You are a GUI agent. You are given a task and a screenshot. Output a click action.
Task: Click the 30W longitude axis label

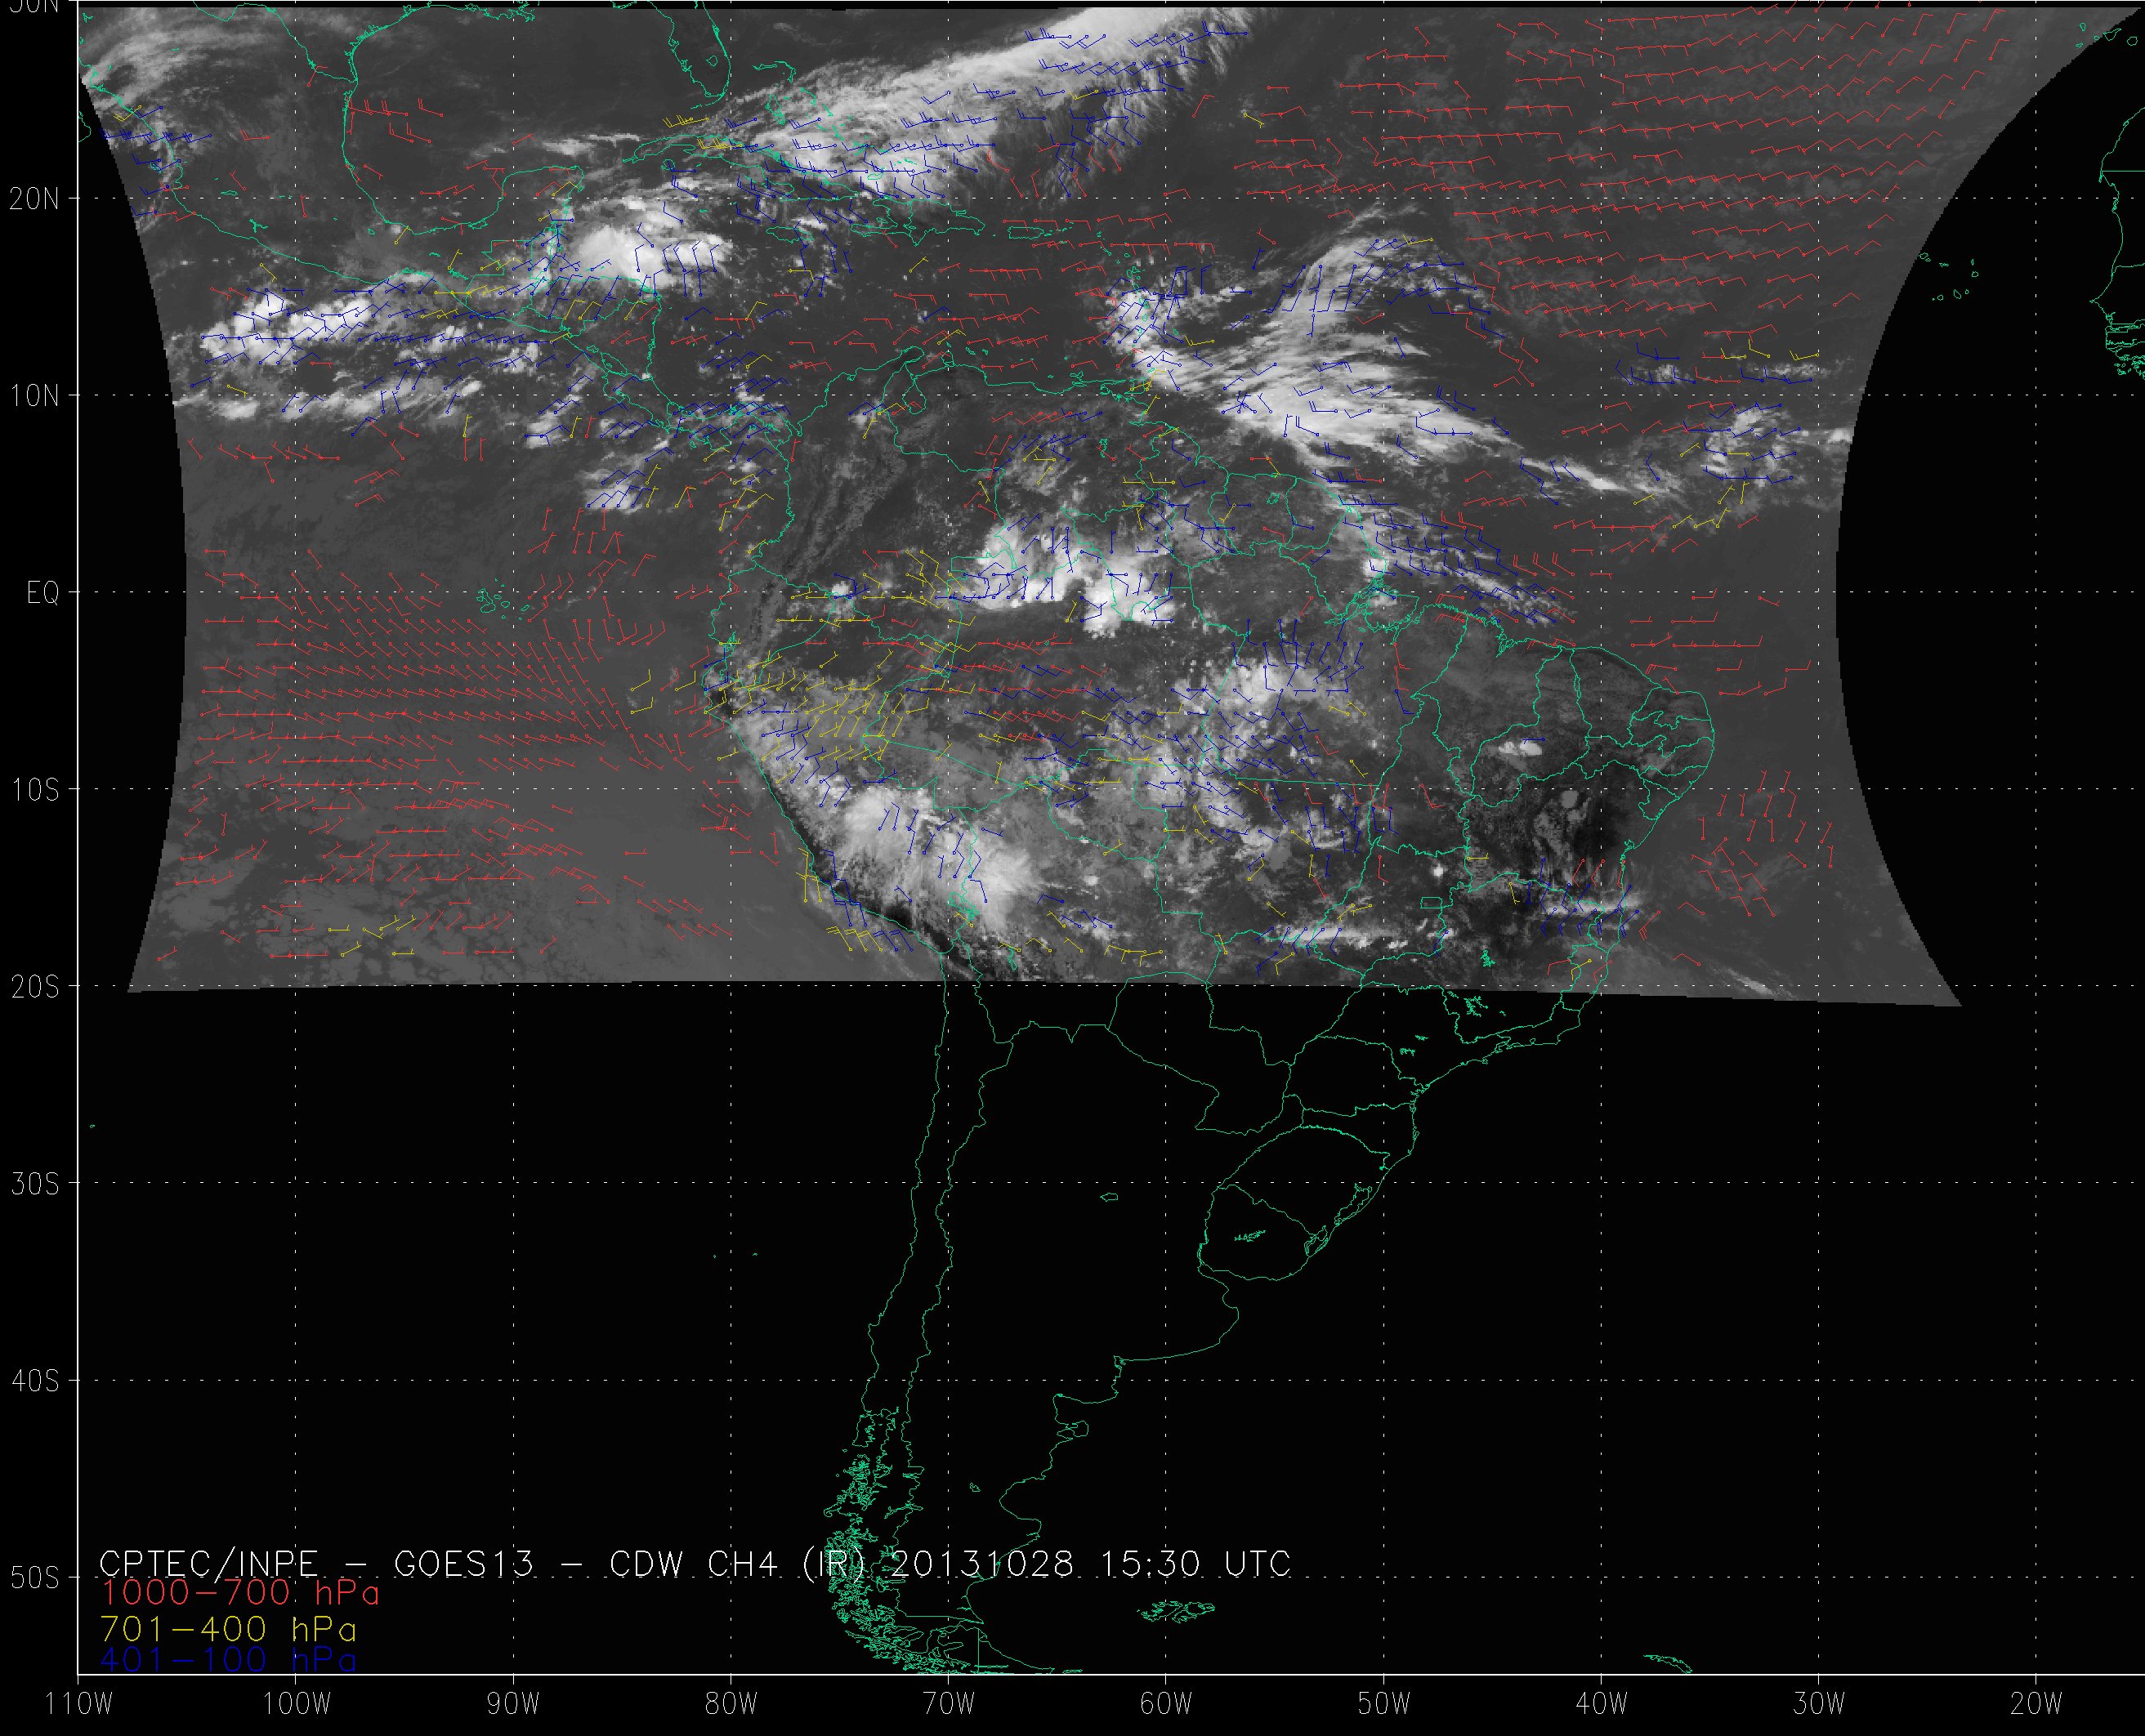pyautogui.click(x=1819, y=1704)
